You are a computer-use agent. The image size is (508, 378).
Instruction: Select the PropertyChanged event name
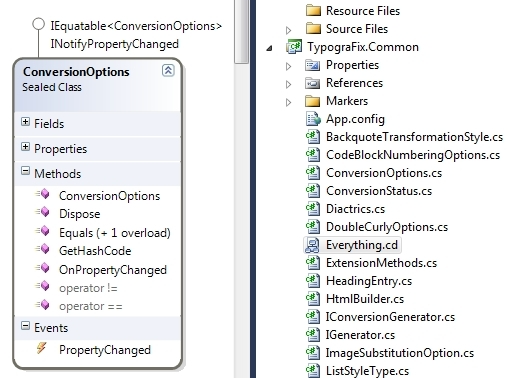(x=105, y=350)
